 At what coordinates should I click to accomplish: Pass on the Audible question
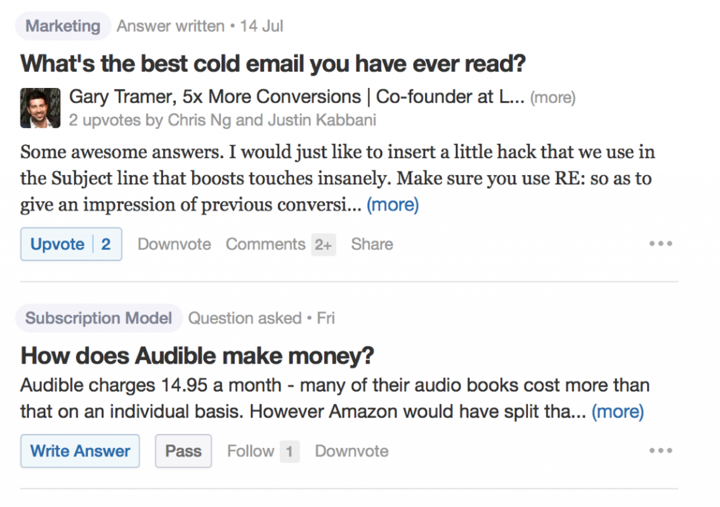pyautogui.click(x=183, y=451)
